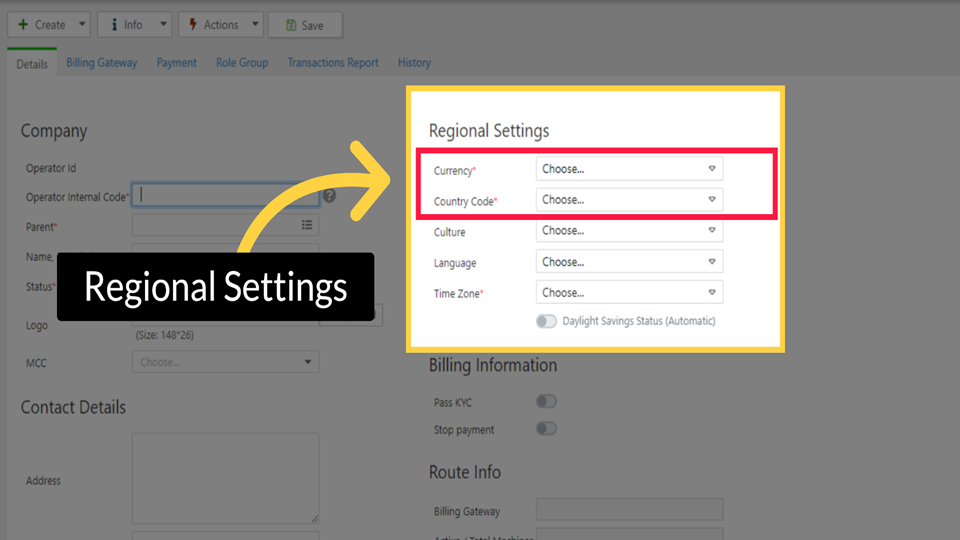The height and width of the screenshot is (540, 960).
Task: Expand the Country Code dropdown
Action: (629, 200)
